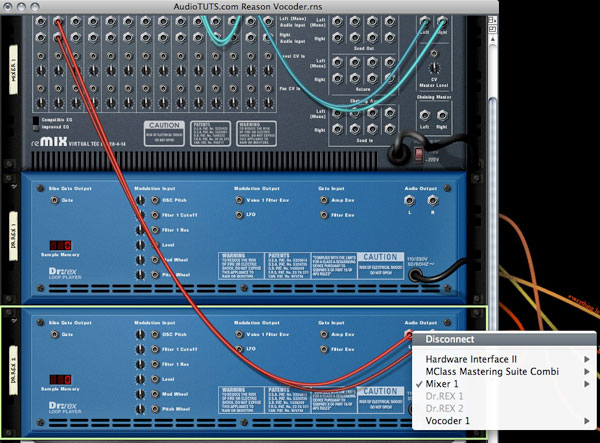Click the Sample Memory display on Dr.REX 1

(60, 245)
